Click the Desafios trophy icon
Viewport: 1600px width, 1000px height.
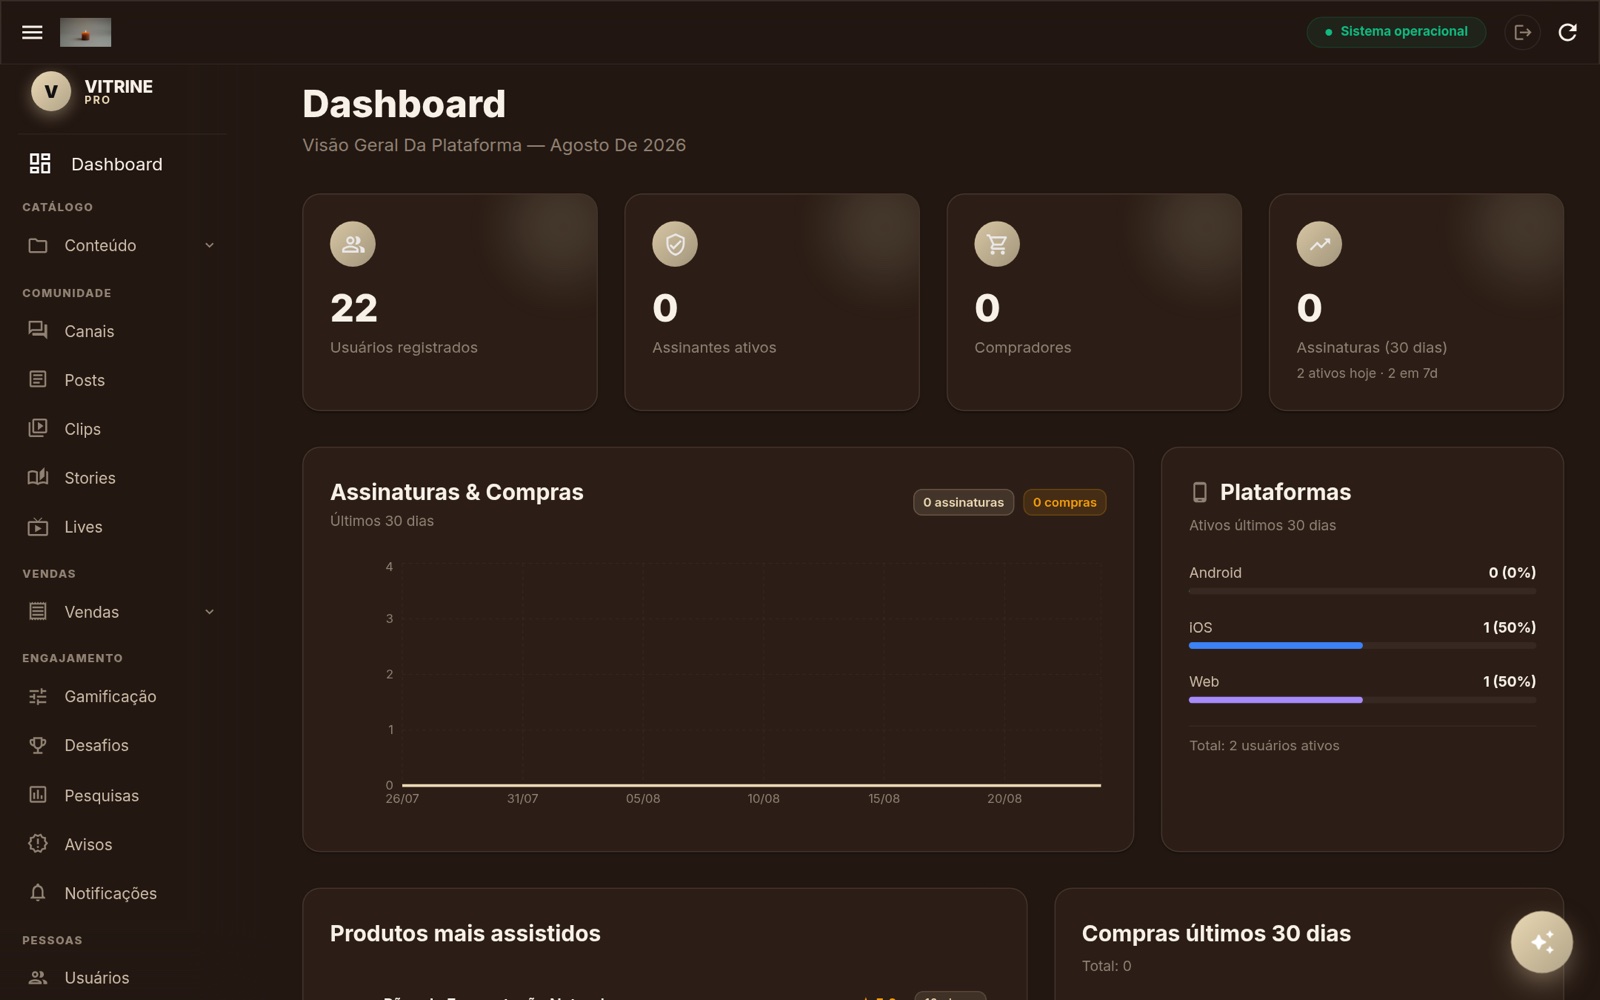pos(38,745)
